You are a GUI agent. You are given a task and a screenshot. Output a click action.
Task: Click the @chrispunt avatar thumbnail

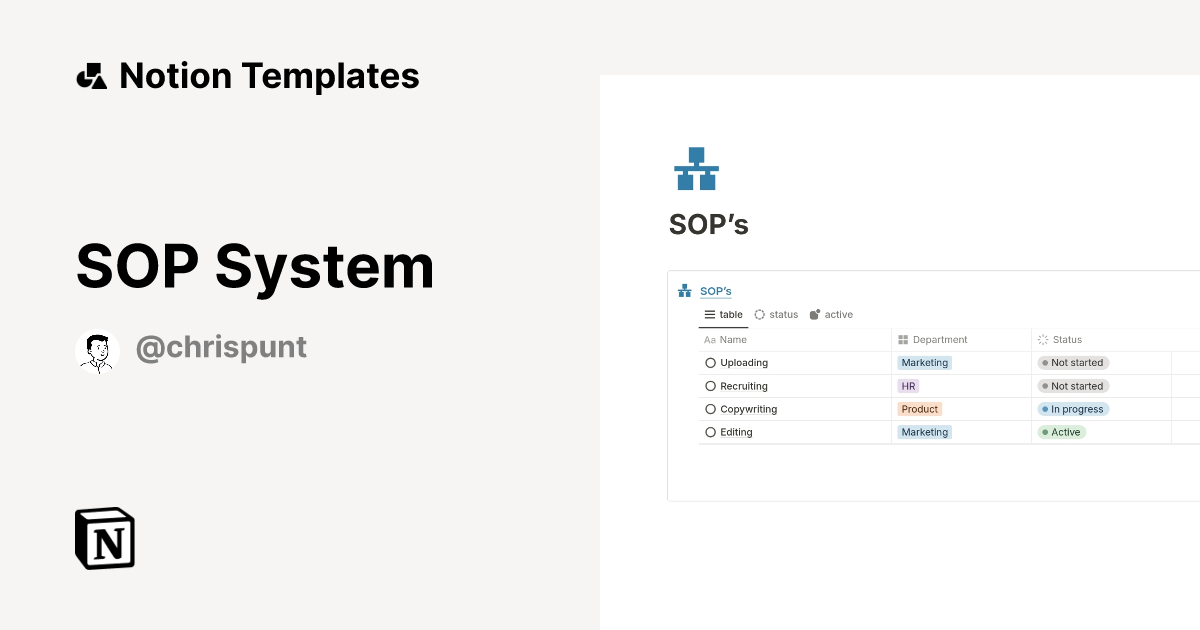coord(97,350)
